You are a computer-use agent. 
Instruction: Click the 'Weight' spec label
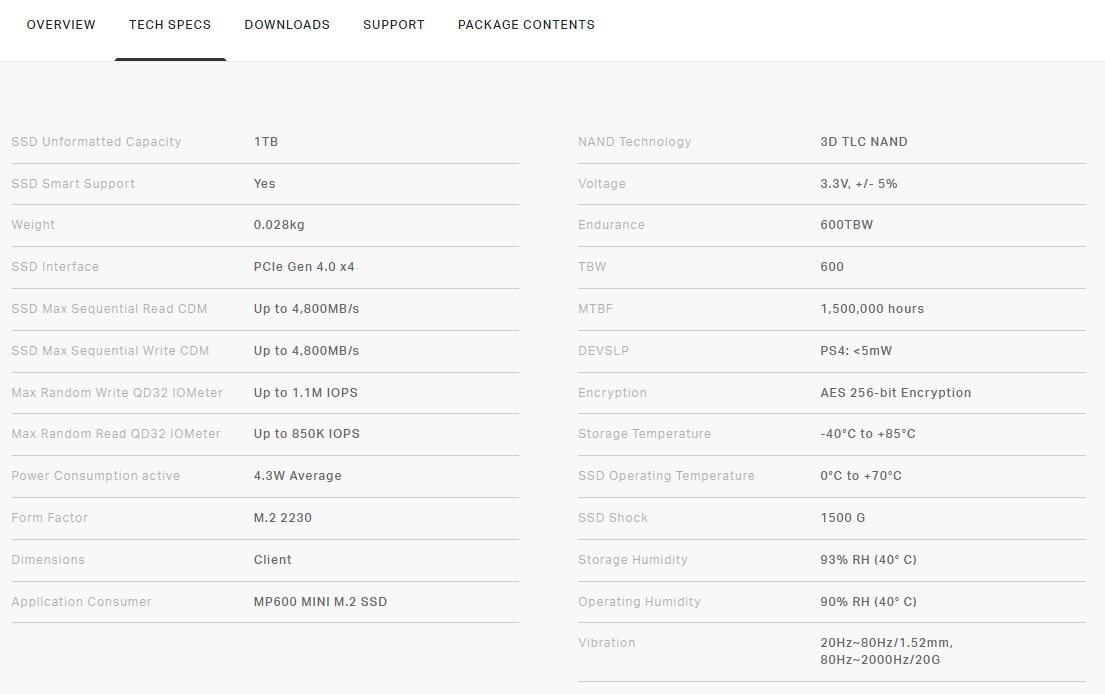coord(33,225)
